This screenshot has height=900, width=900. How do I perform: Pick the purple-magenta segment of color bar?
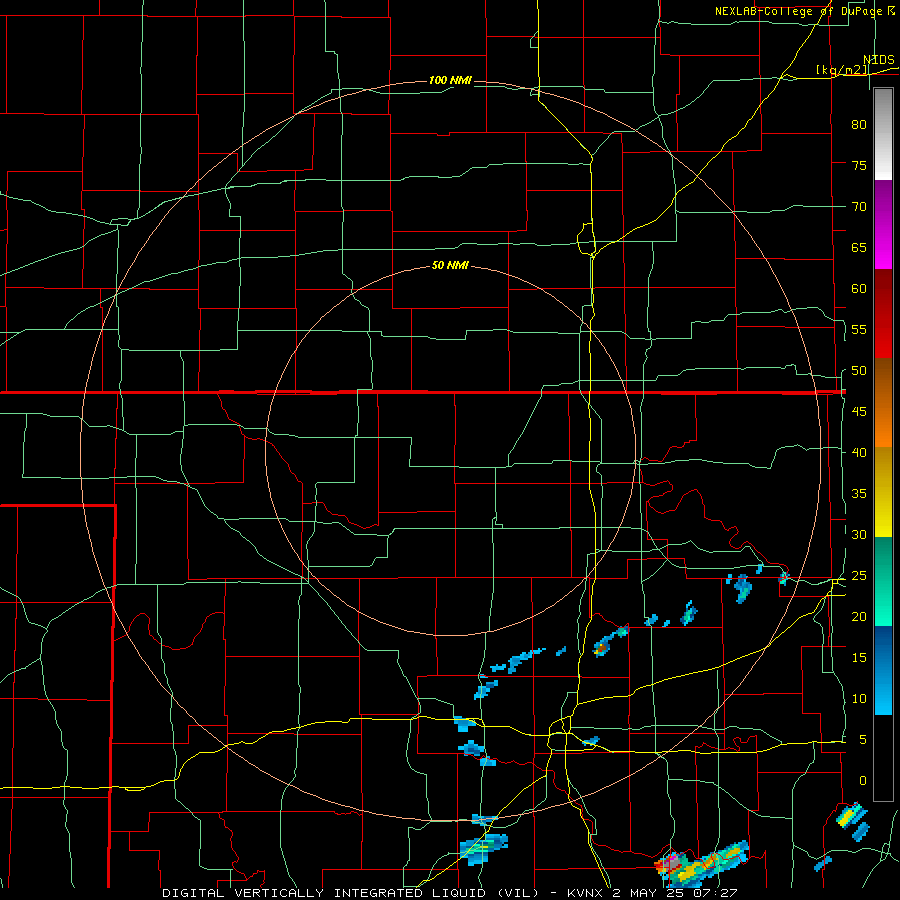tap(883, 224)
